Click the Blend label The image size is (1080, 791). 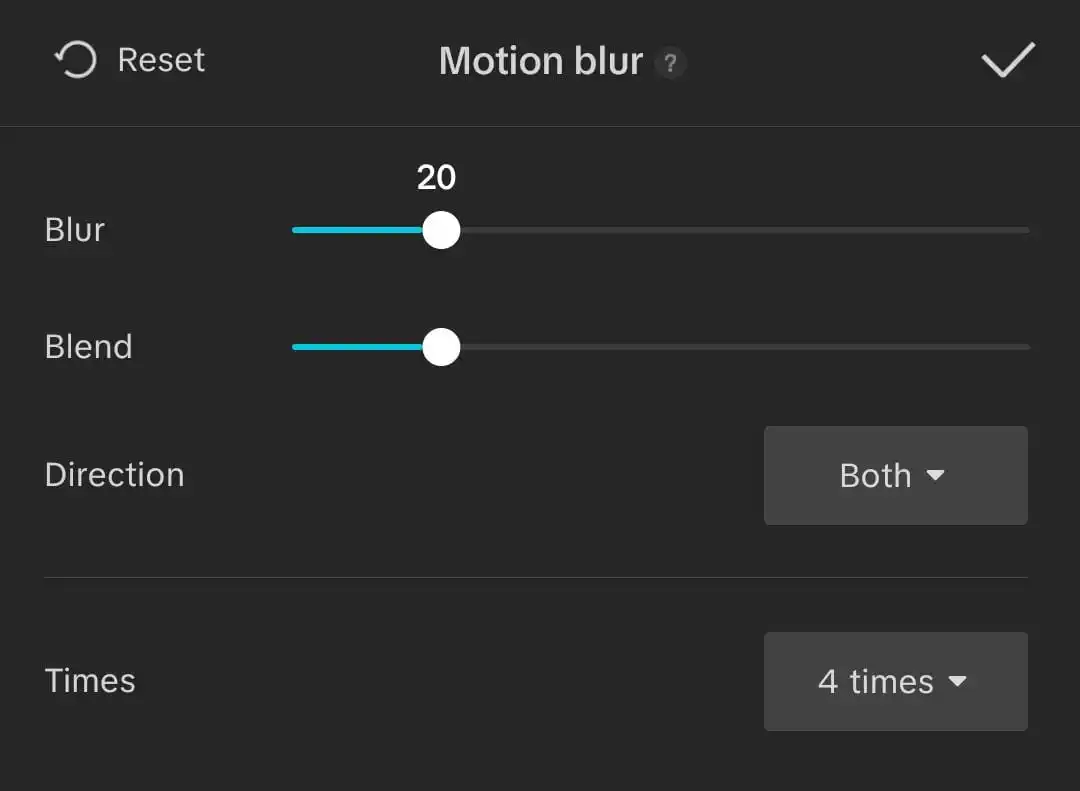(88, 347)
